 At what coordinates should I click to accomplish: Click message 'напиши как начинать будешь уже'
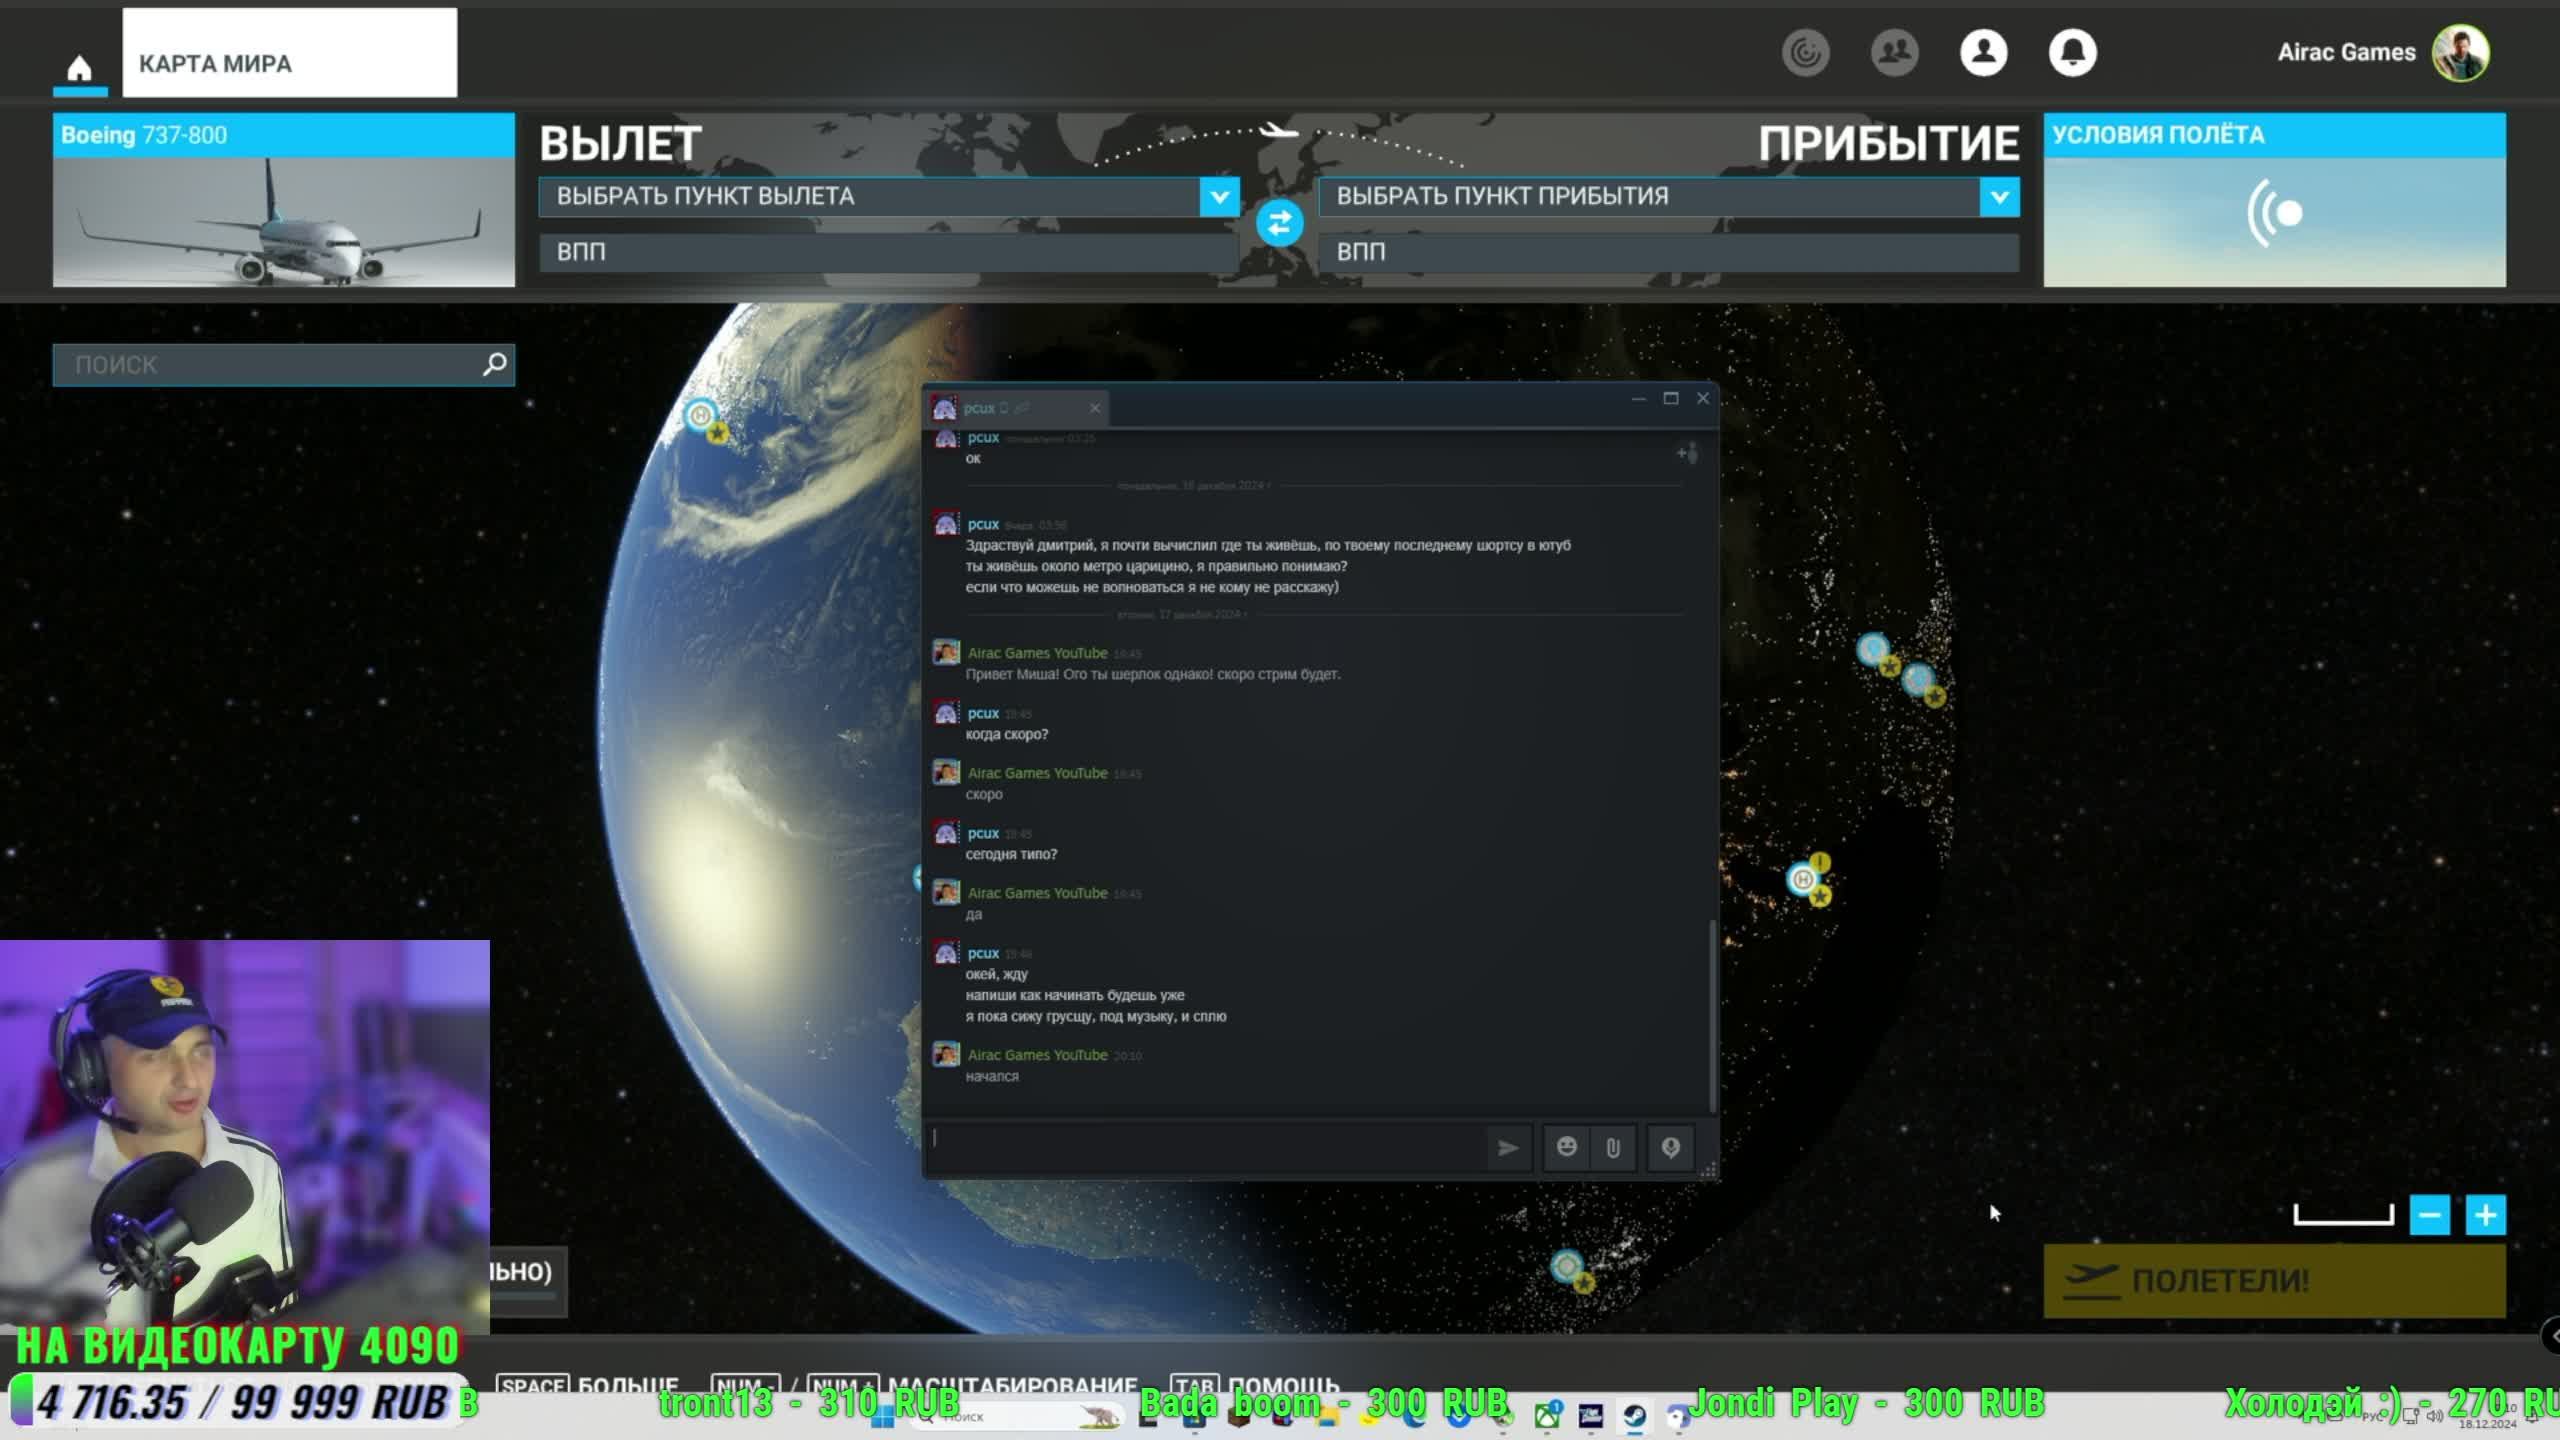(x=1074, y=995)
